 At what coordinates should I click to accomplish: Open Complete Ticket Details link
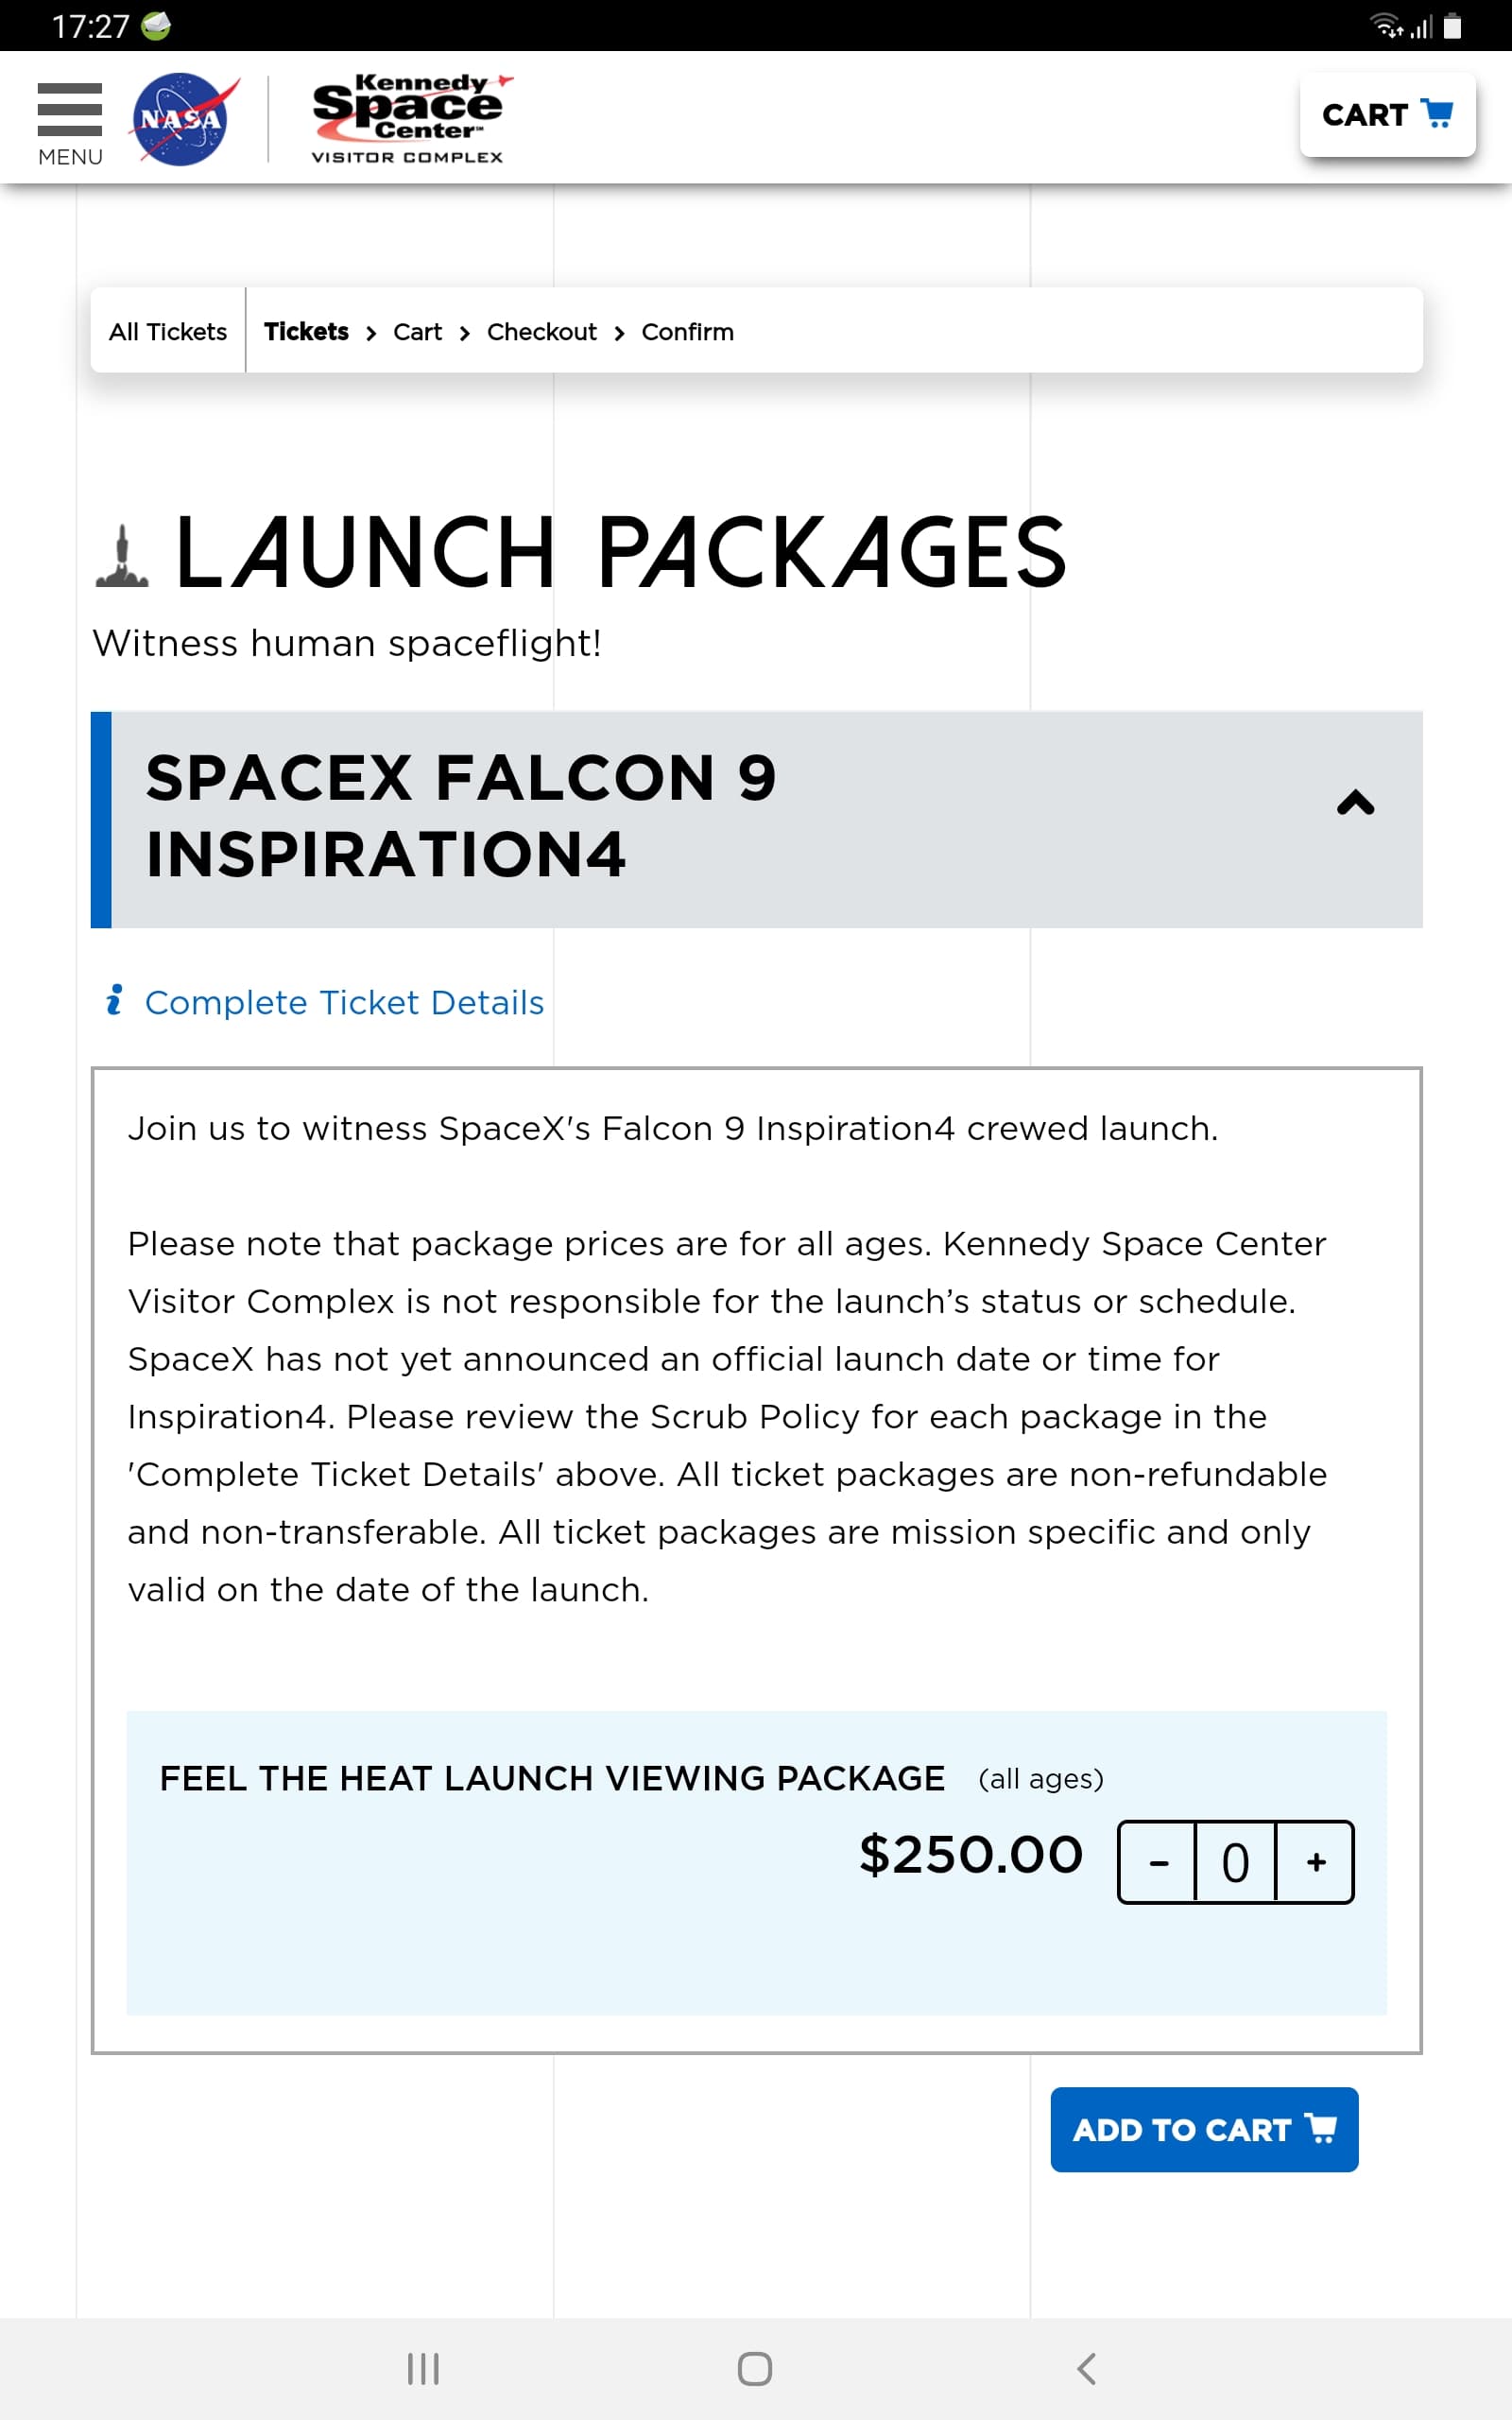point(344,1002)
